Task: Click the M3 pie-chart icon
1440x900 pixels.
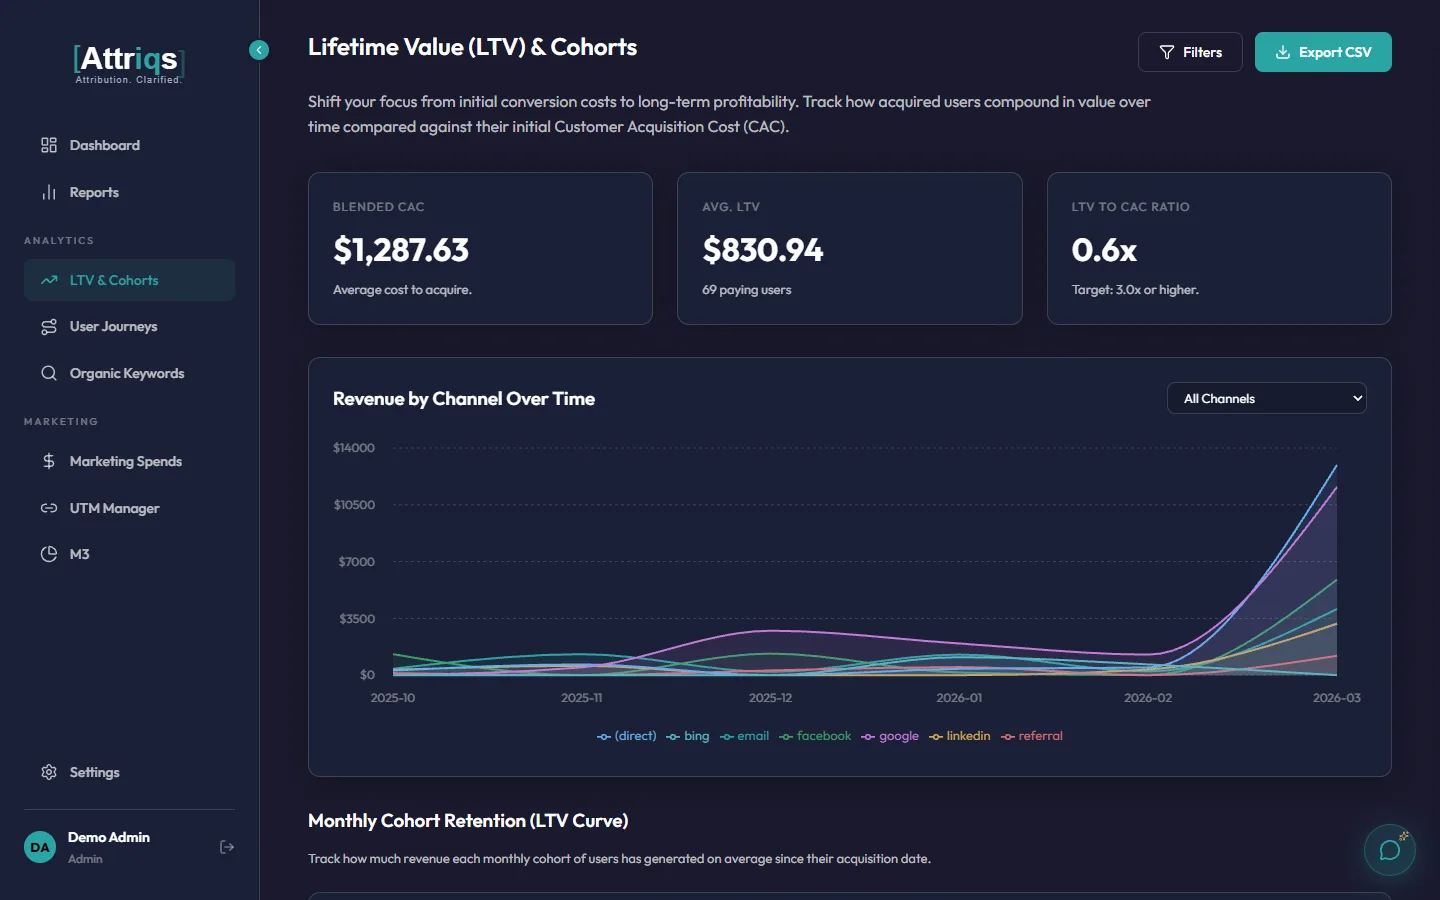Action: click(48, 554)
